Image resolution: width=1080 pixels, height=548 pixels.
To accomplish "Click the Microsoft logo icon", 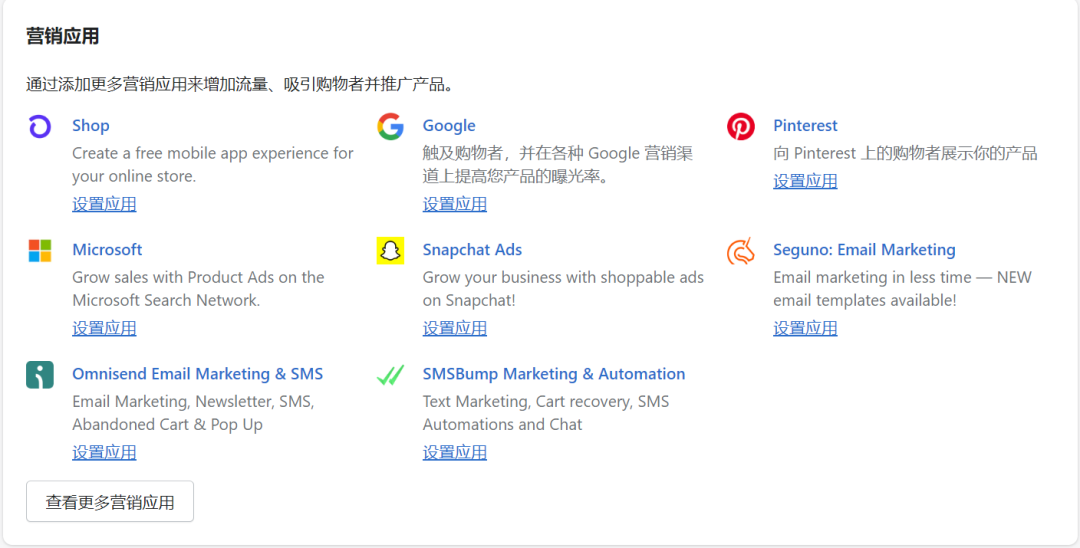I will 40,251.
